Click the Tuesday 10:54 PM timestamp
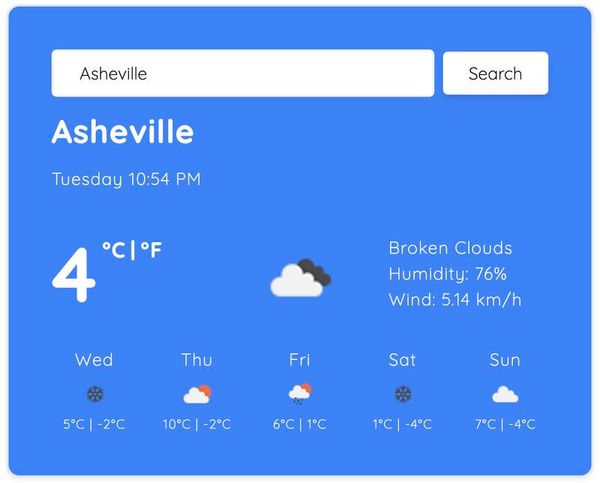This screenshot has height=483, width=600. tap(126, 179)
